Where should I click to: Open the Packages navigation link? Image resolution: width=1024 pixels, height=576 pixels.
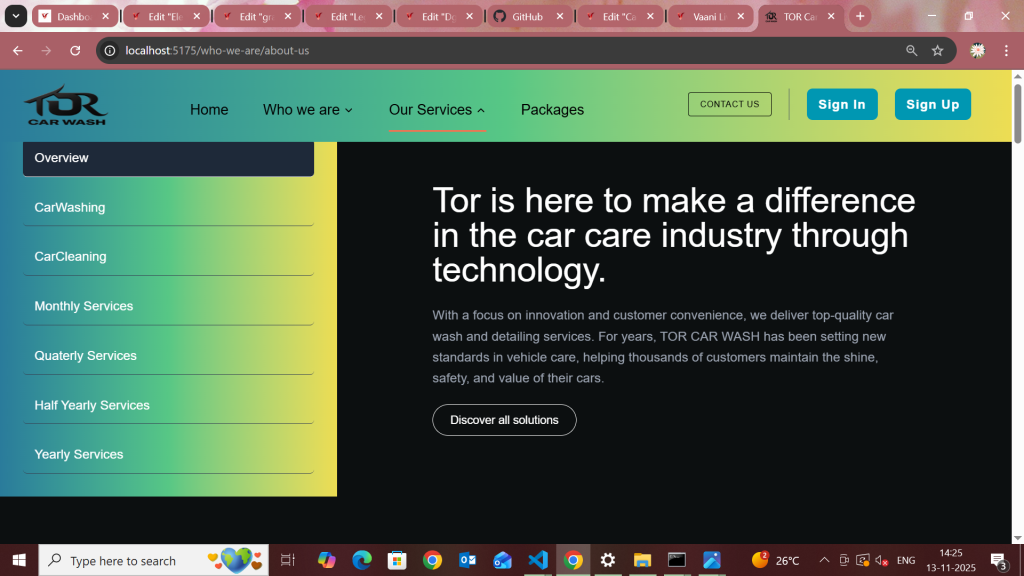(552, 110)
